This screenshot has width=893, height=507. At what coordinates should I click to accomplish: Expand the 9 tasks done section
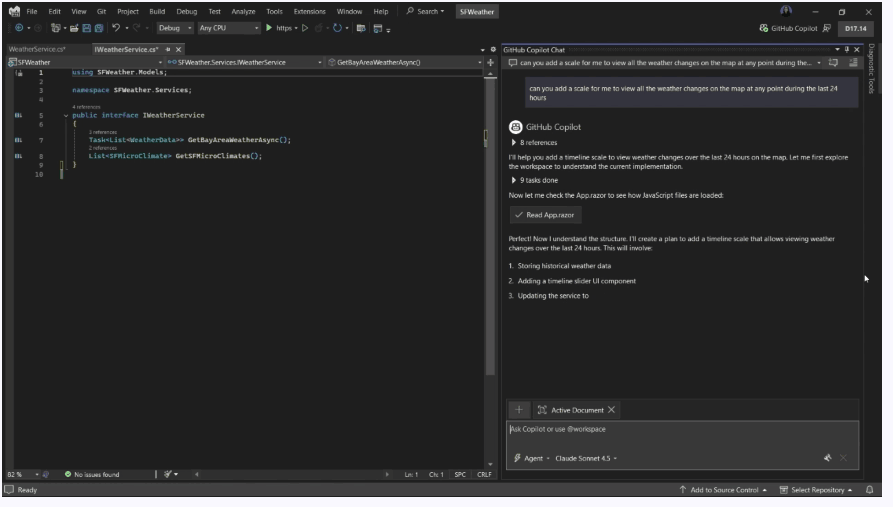514,180
